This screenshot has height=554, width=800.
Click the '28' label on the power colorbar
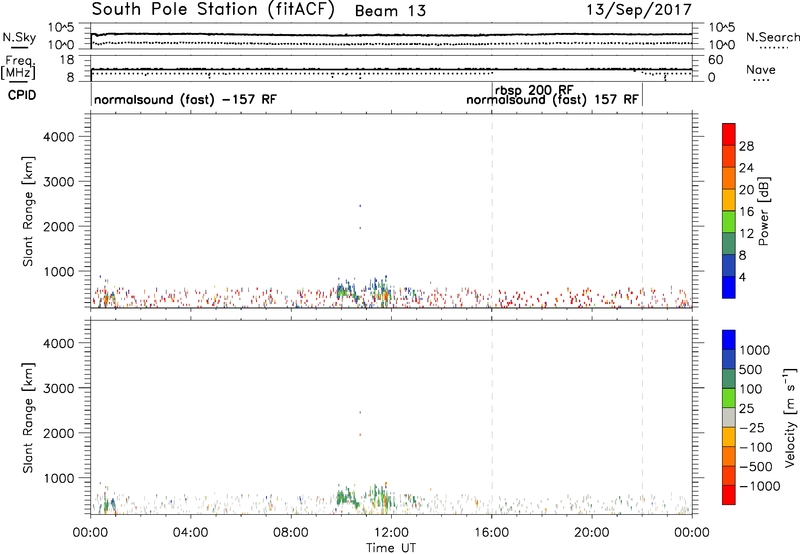pyautogui.click(x=746, y=146)
